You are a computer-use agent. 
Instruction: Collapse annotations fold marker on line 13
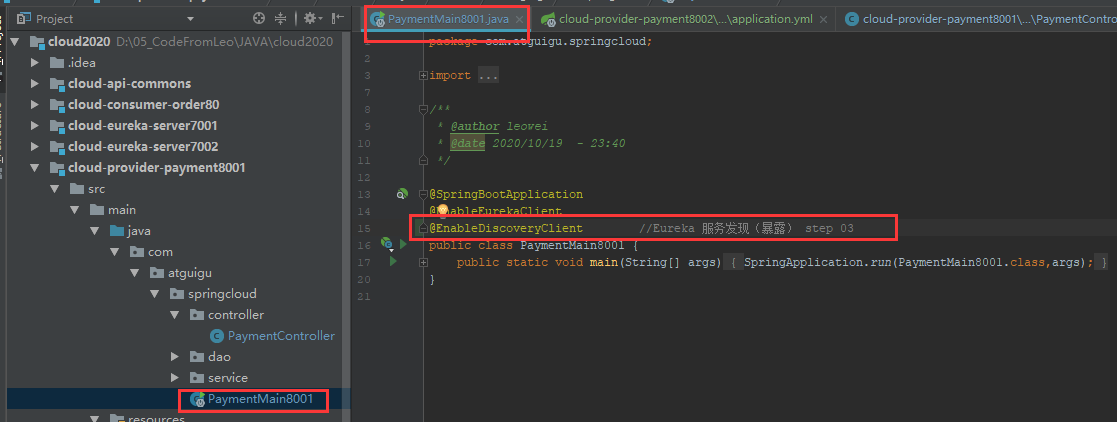point(424,194)
